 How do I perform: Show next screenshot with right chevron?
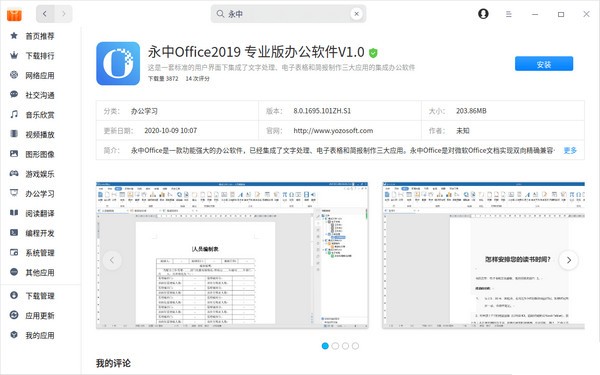[x=569, y=260]
